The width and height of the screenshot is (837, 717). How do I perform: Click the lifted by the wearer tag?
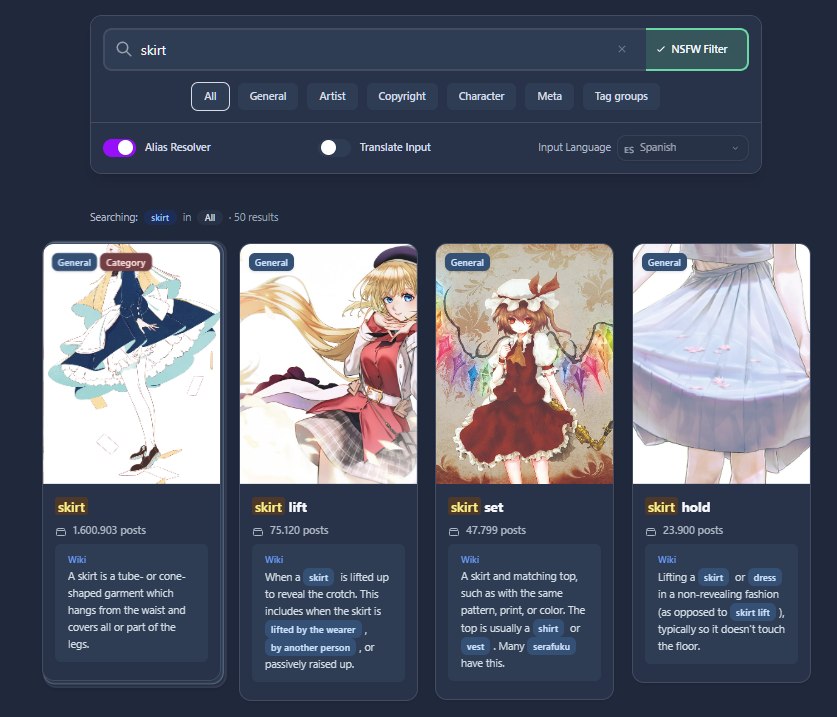click(x=313, y=629)
